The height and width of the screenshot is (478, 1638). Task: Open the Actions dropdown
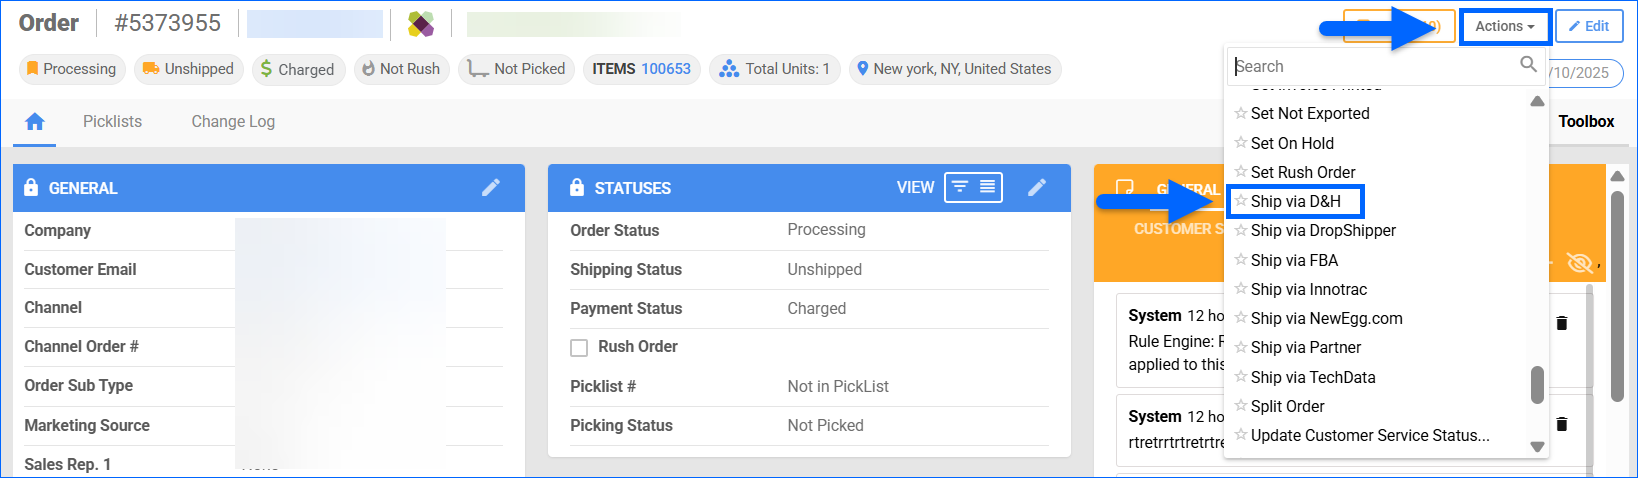coord(1505,27)
